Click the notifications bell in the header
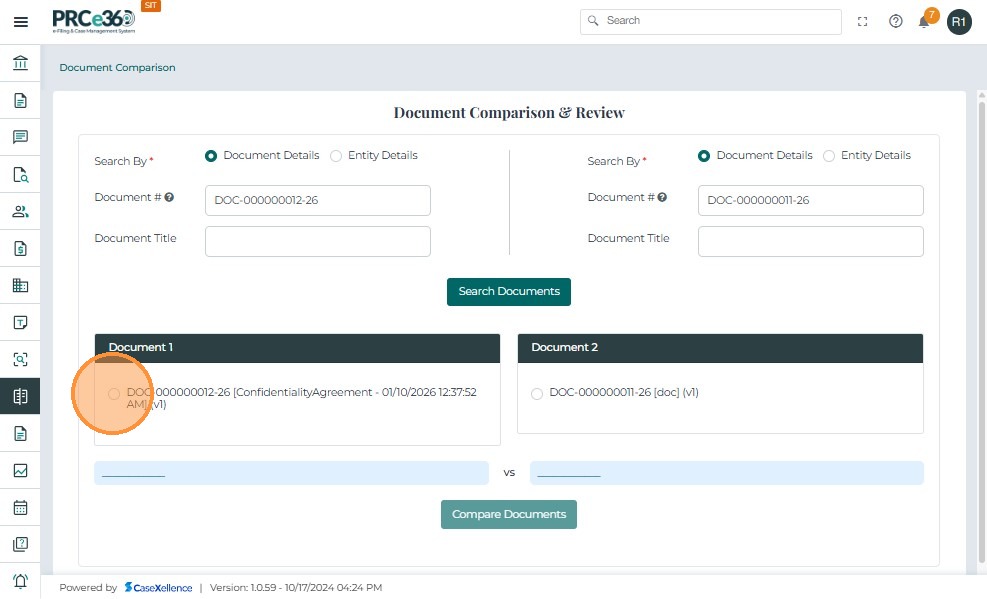This screenshot has height=599, width=987. click(924, 21)
